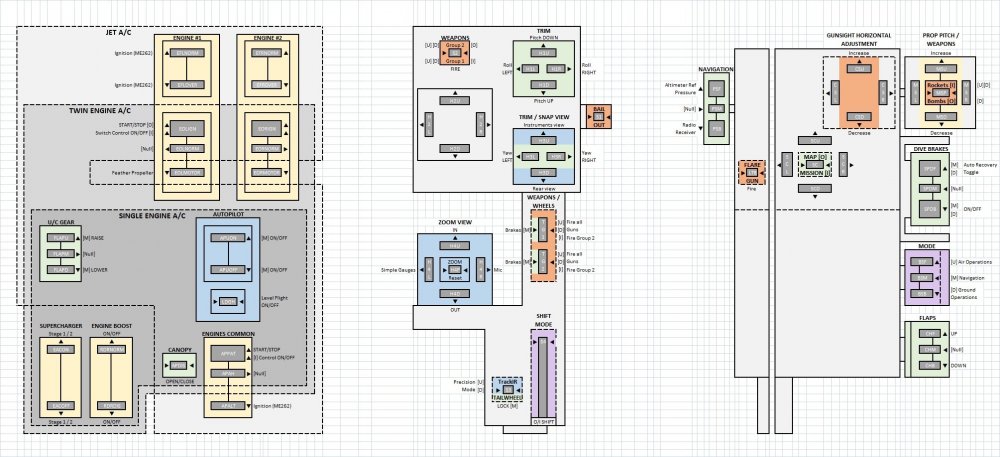The image size is (1000, 457).
Task: Click the Feather Propeller label
Action: point(132,173)
